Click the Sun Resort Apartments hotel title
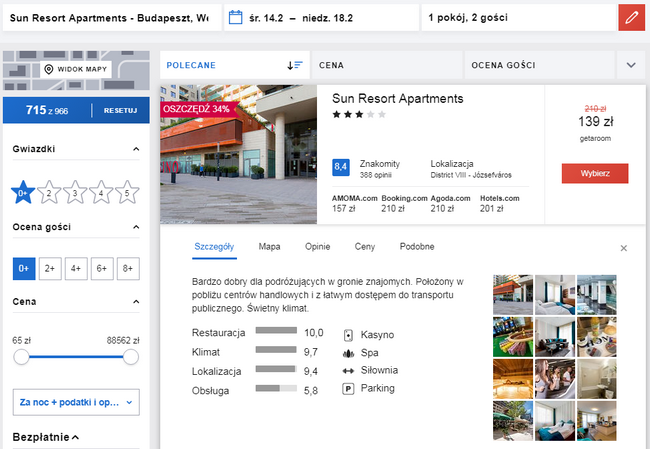Viewport: 650px width, 449px height. 398,99
